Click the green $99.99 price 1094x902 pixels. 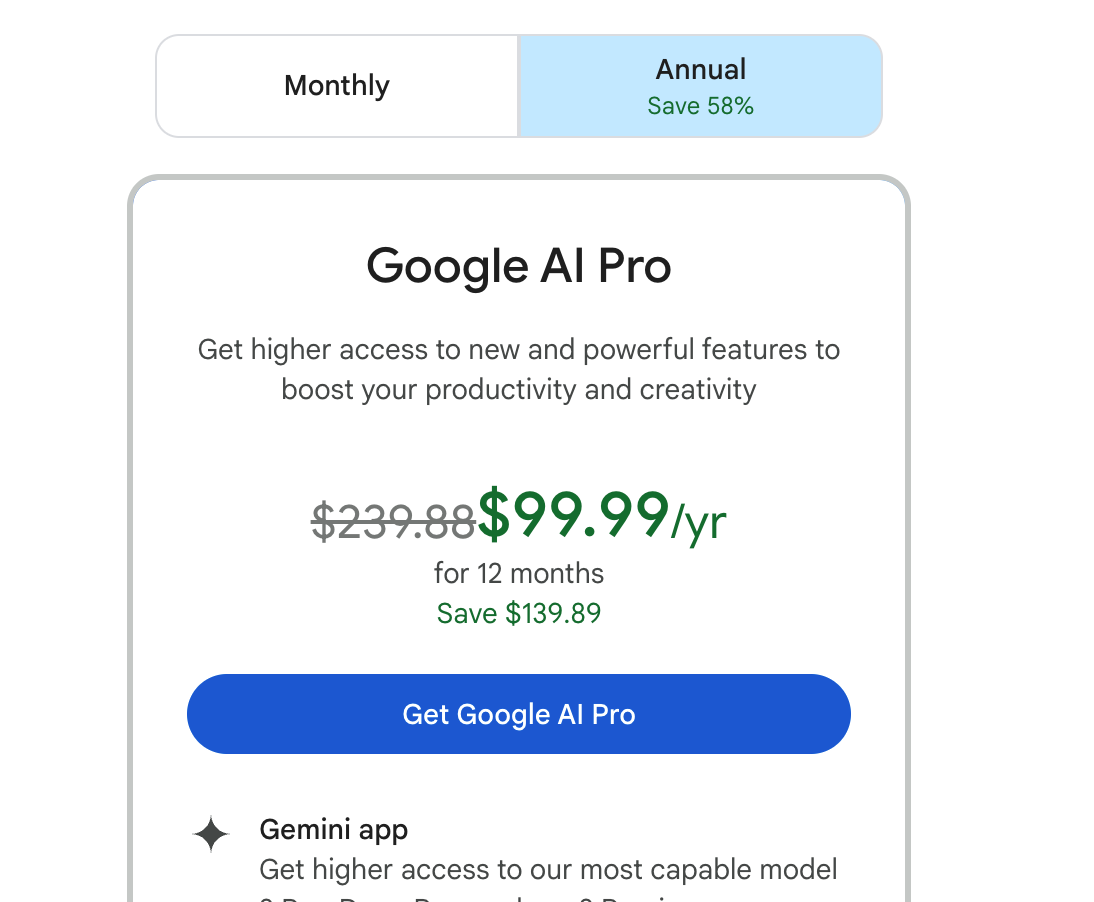tap(573, 515)
